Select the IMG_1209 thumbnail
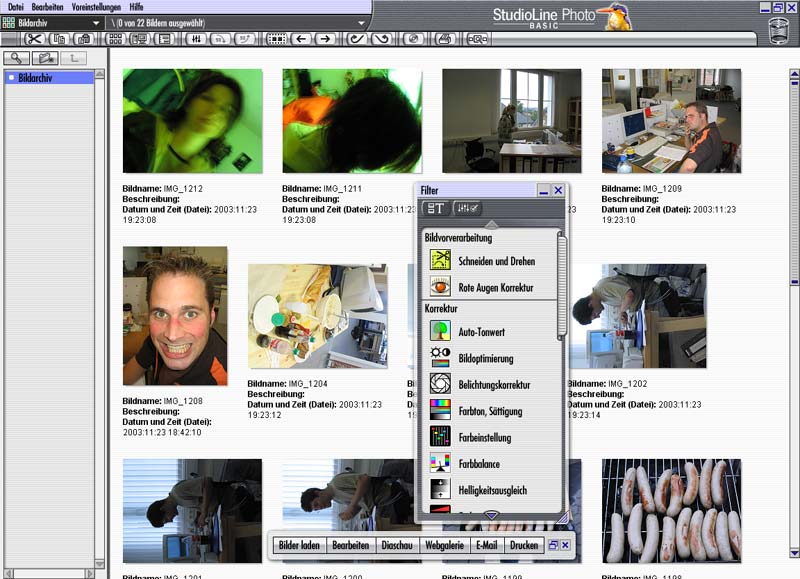800x579 pixels. [671, 121]
